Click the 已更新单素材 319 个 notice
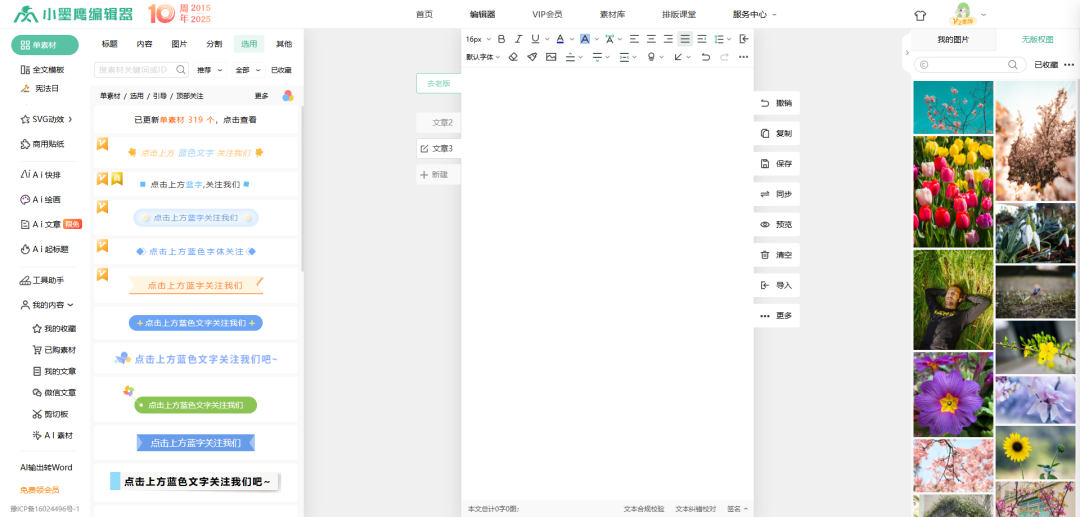 click(196, 120)
